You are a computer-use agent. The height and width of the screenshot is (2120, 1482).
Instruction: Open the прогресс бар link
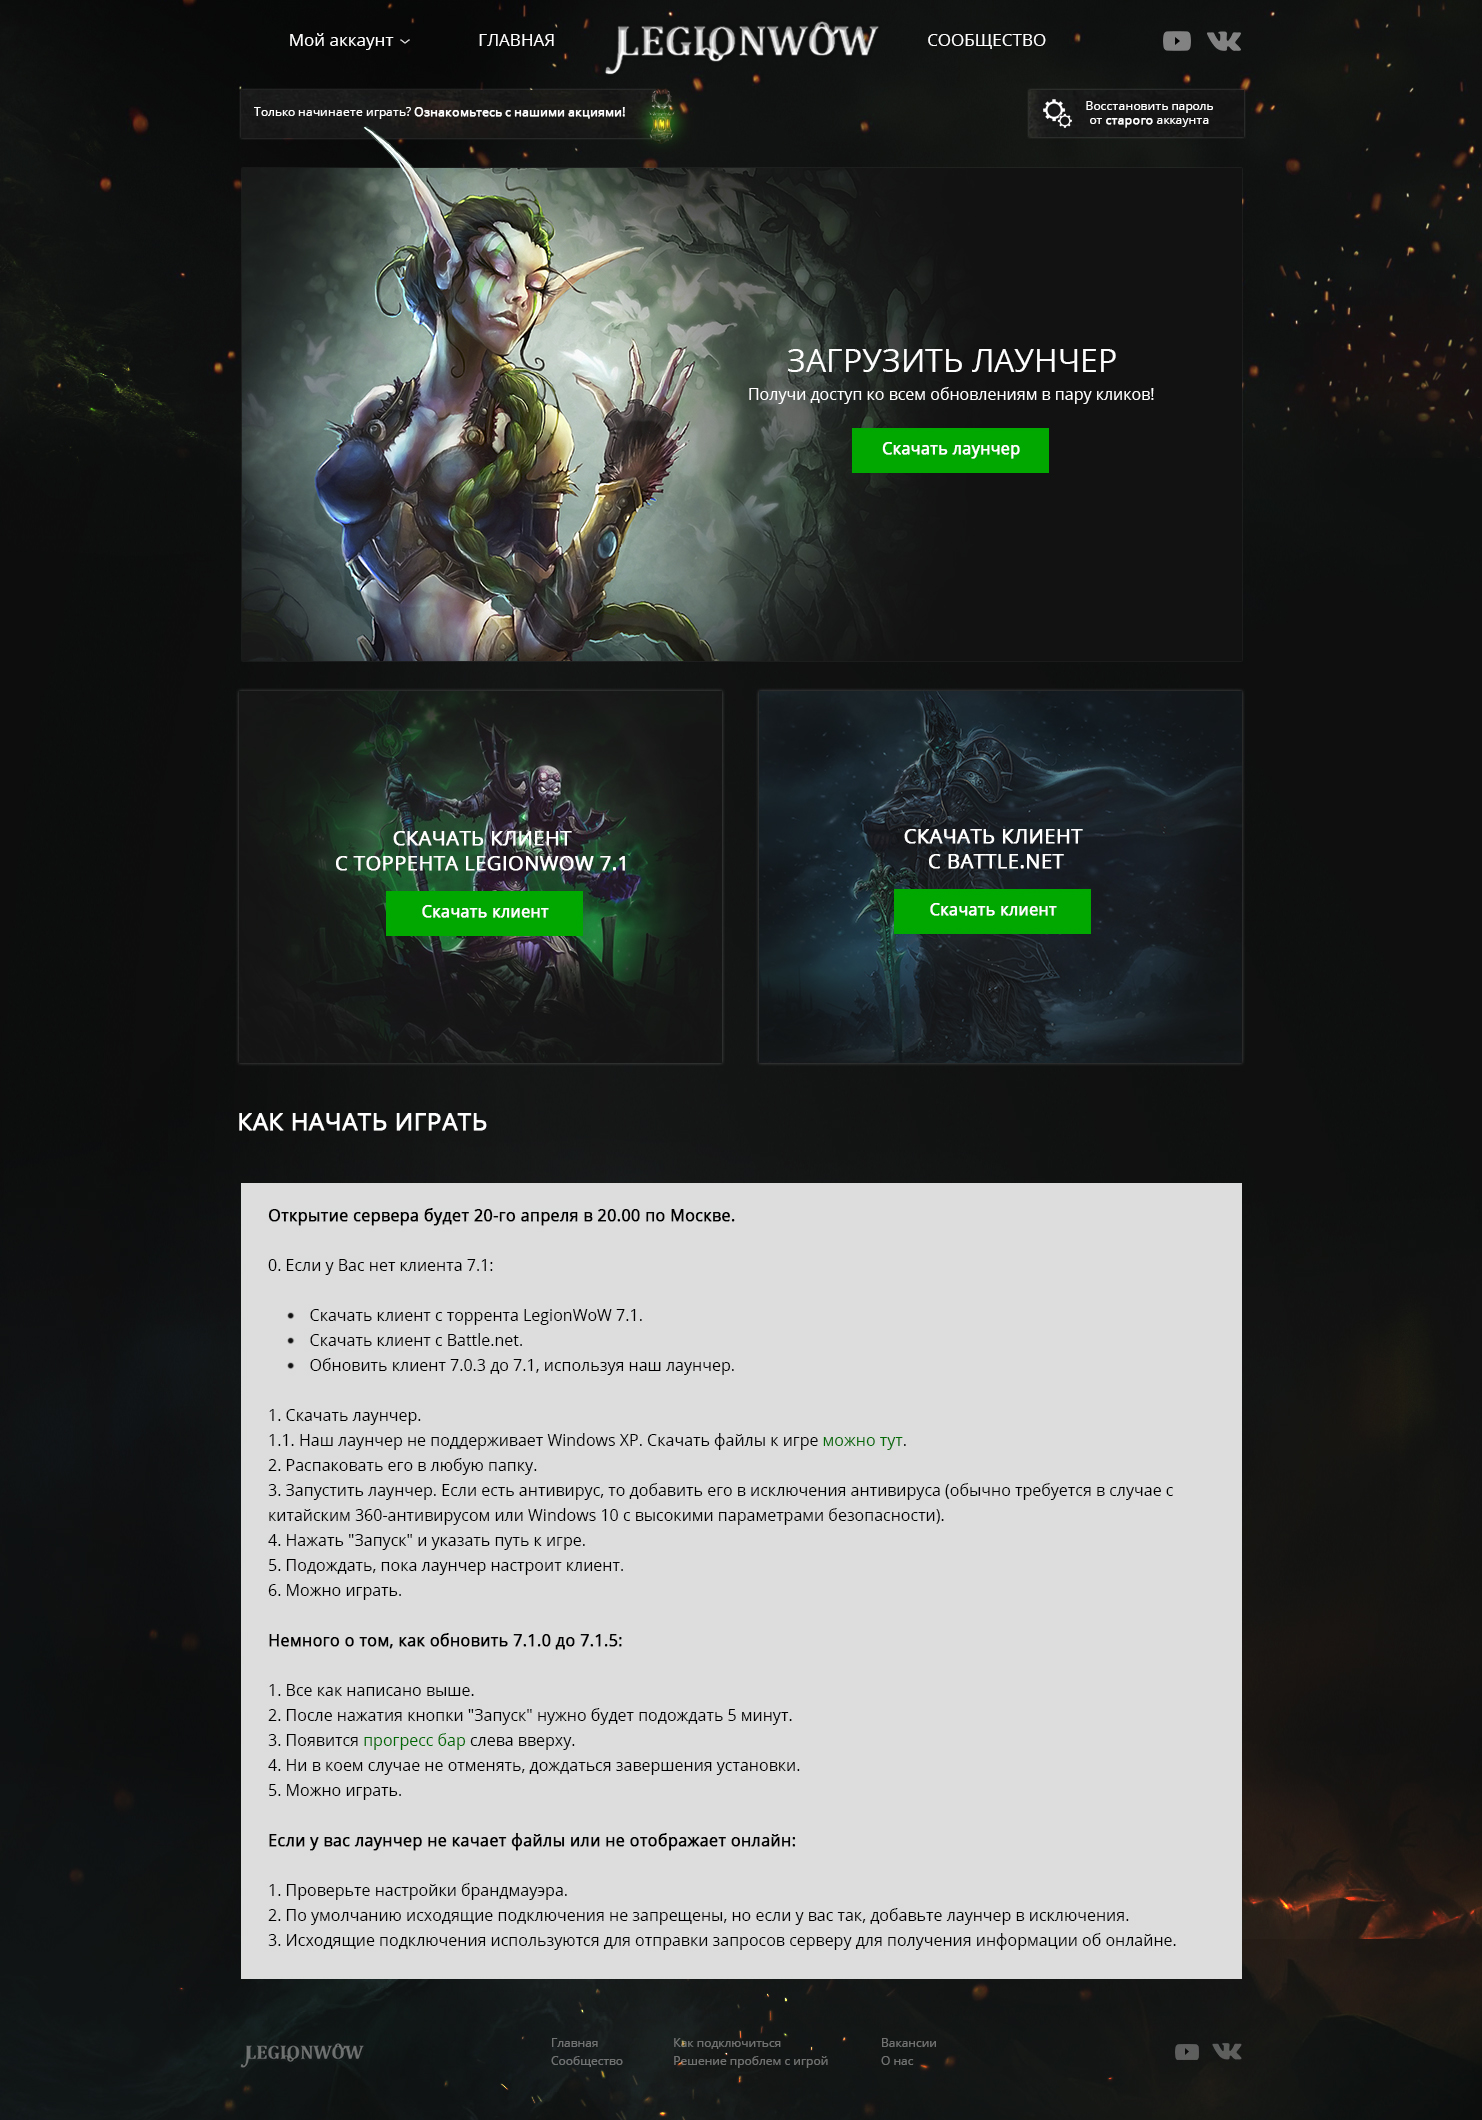414,1740
